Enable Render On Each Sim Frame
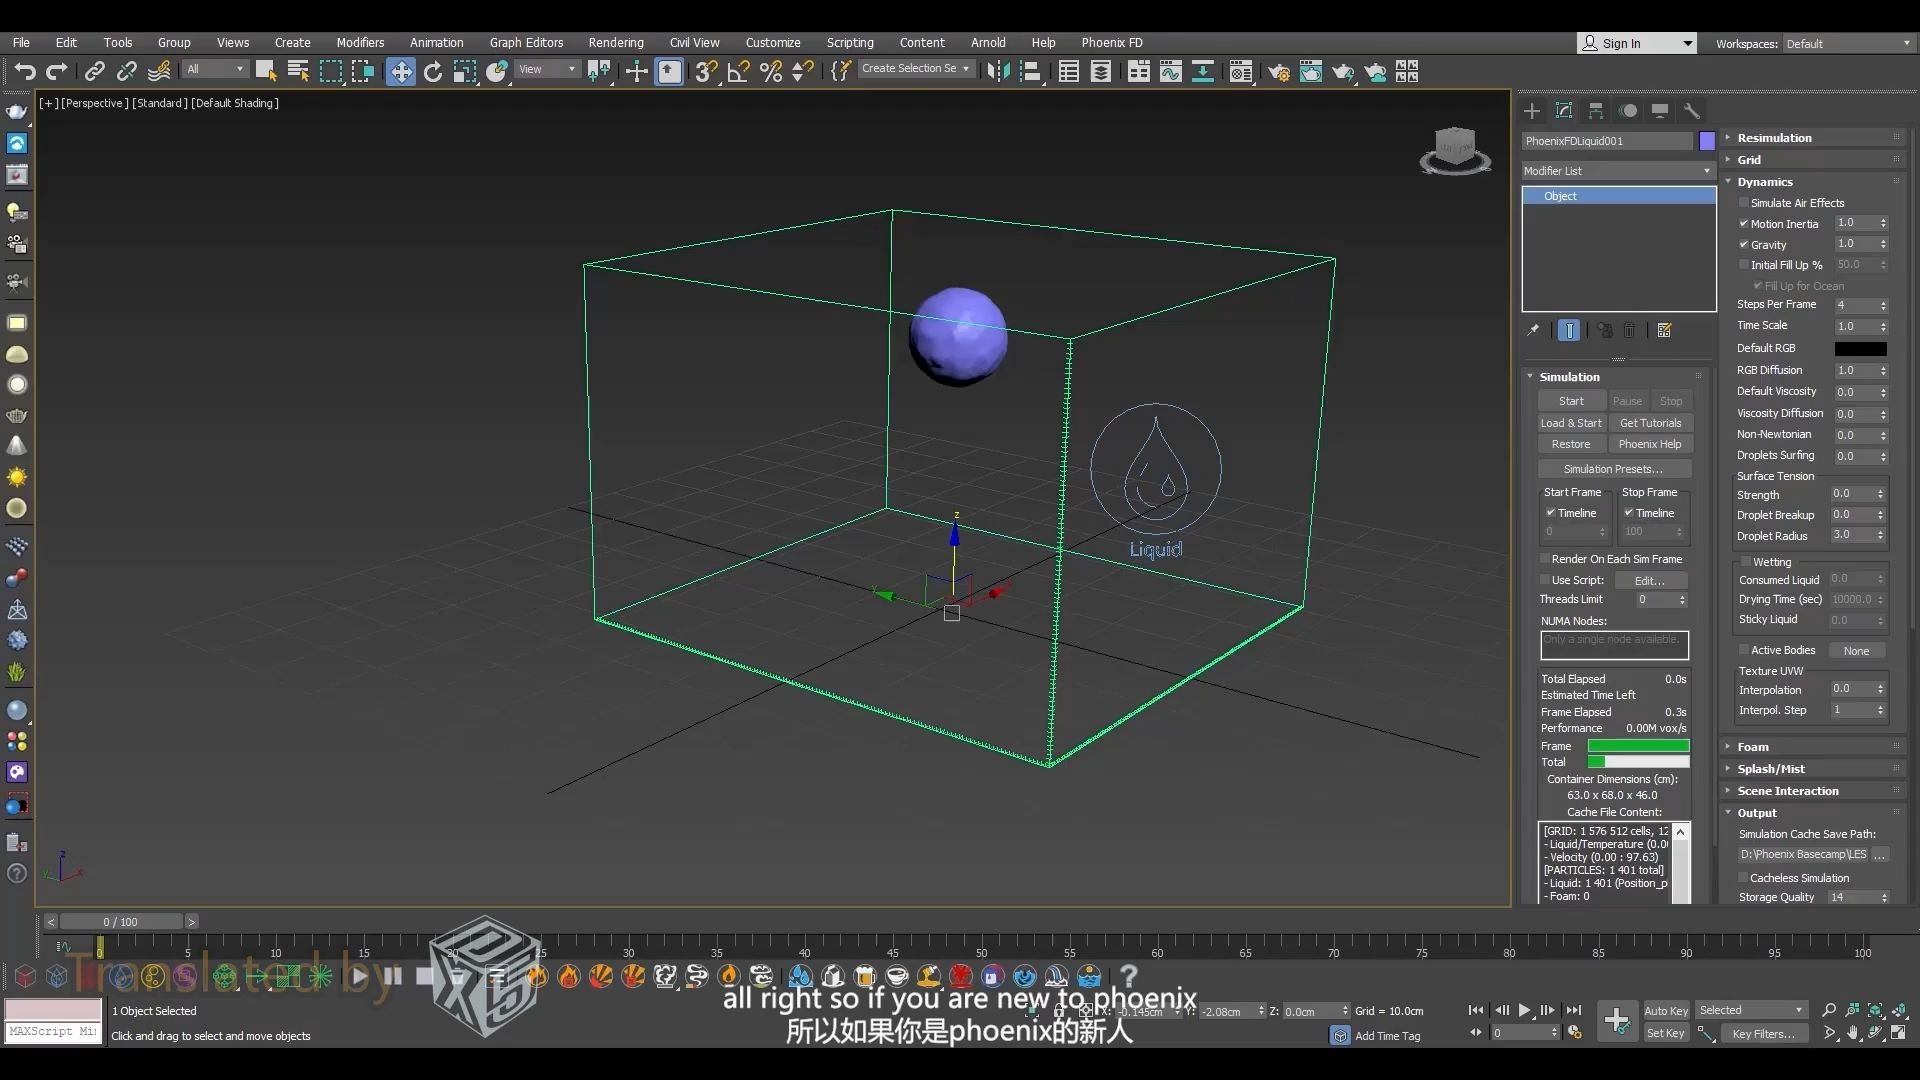This screenshot has width=1920, height=1080. (x=1545, y=559)
